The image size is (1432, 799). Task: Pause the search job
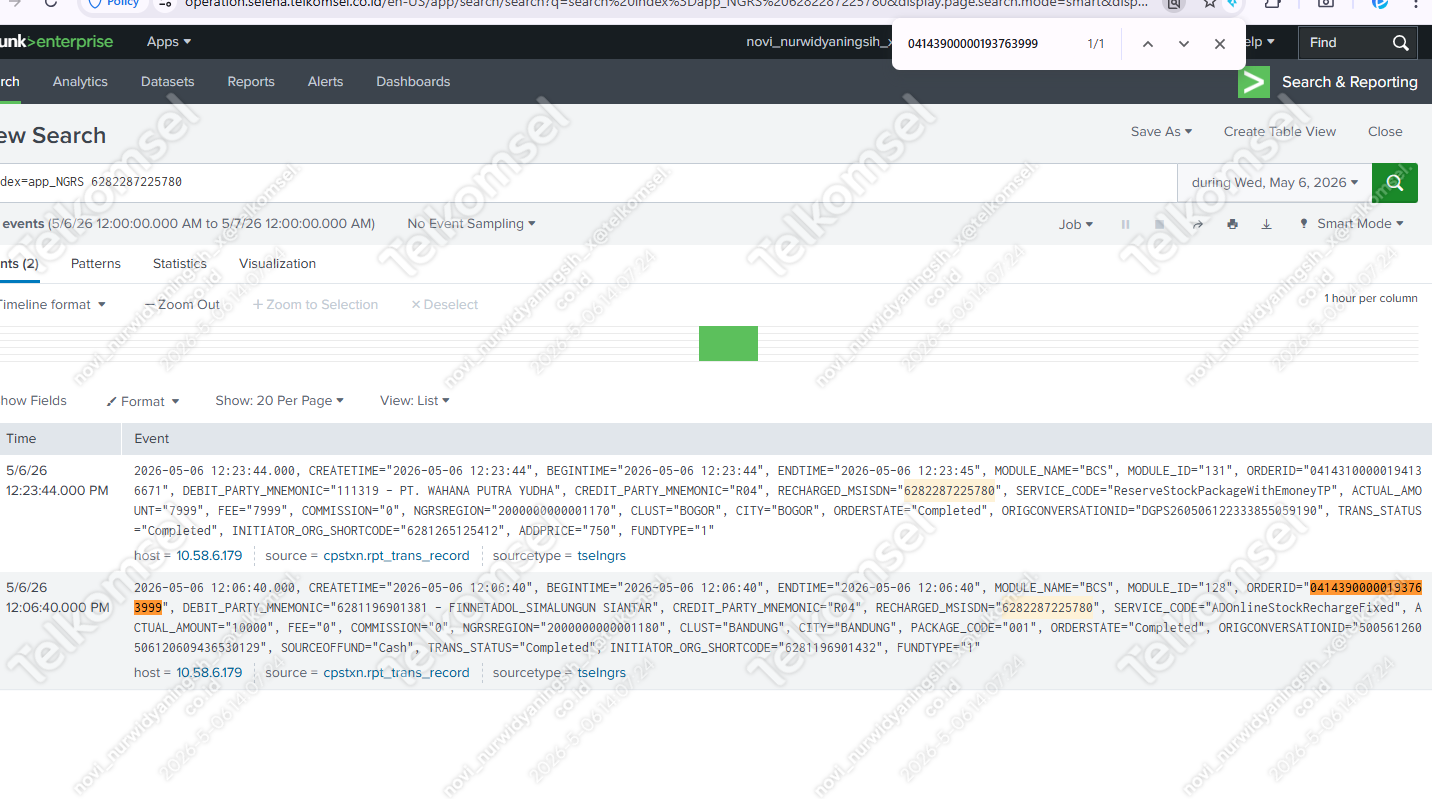[1125, 224]
